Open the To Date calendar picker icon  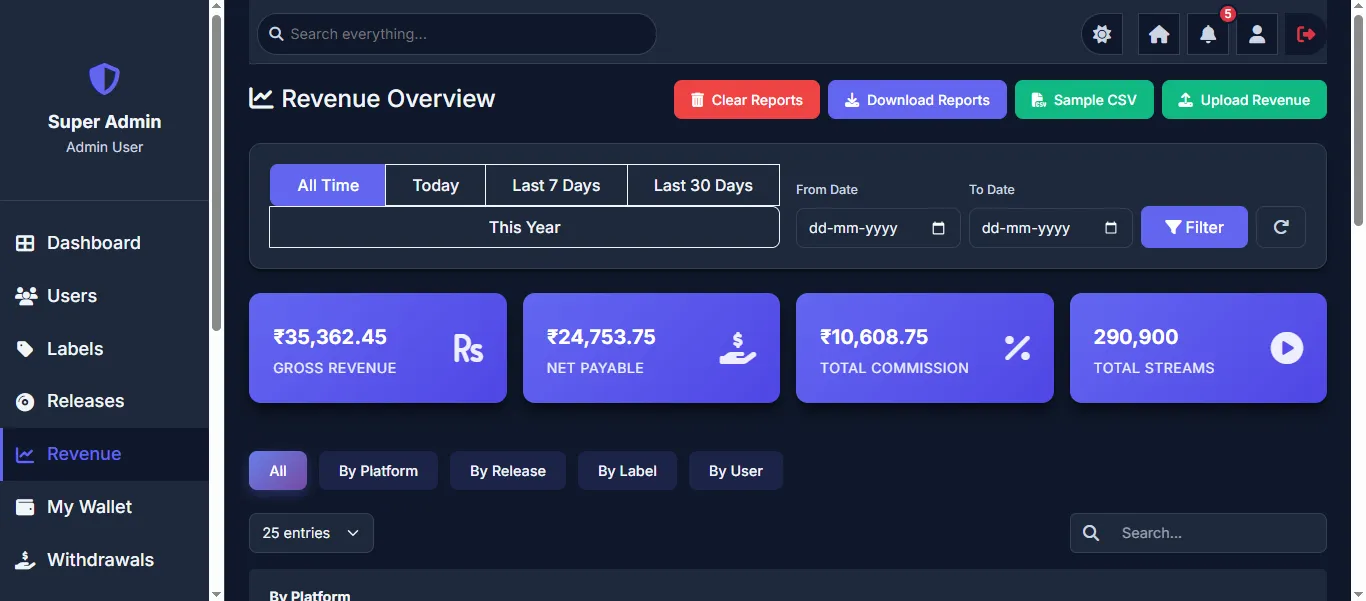[1111, 228]
